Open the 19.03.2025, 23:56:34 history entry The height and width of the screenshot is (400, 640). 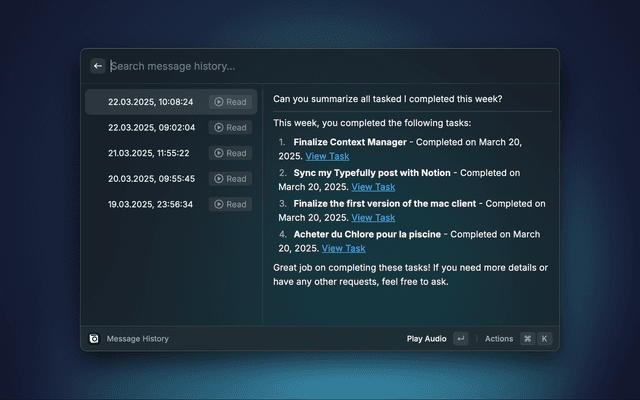coord(151,204)
